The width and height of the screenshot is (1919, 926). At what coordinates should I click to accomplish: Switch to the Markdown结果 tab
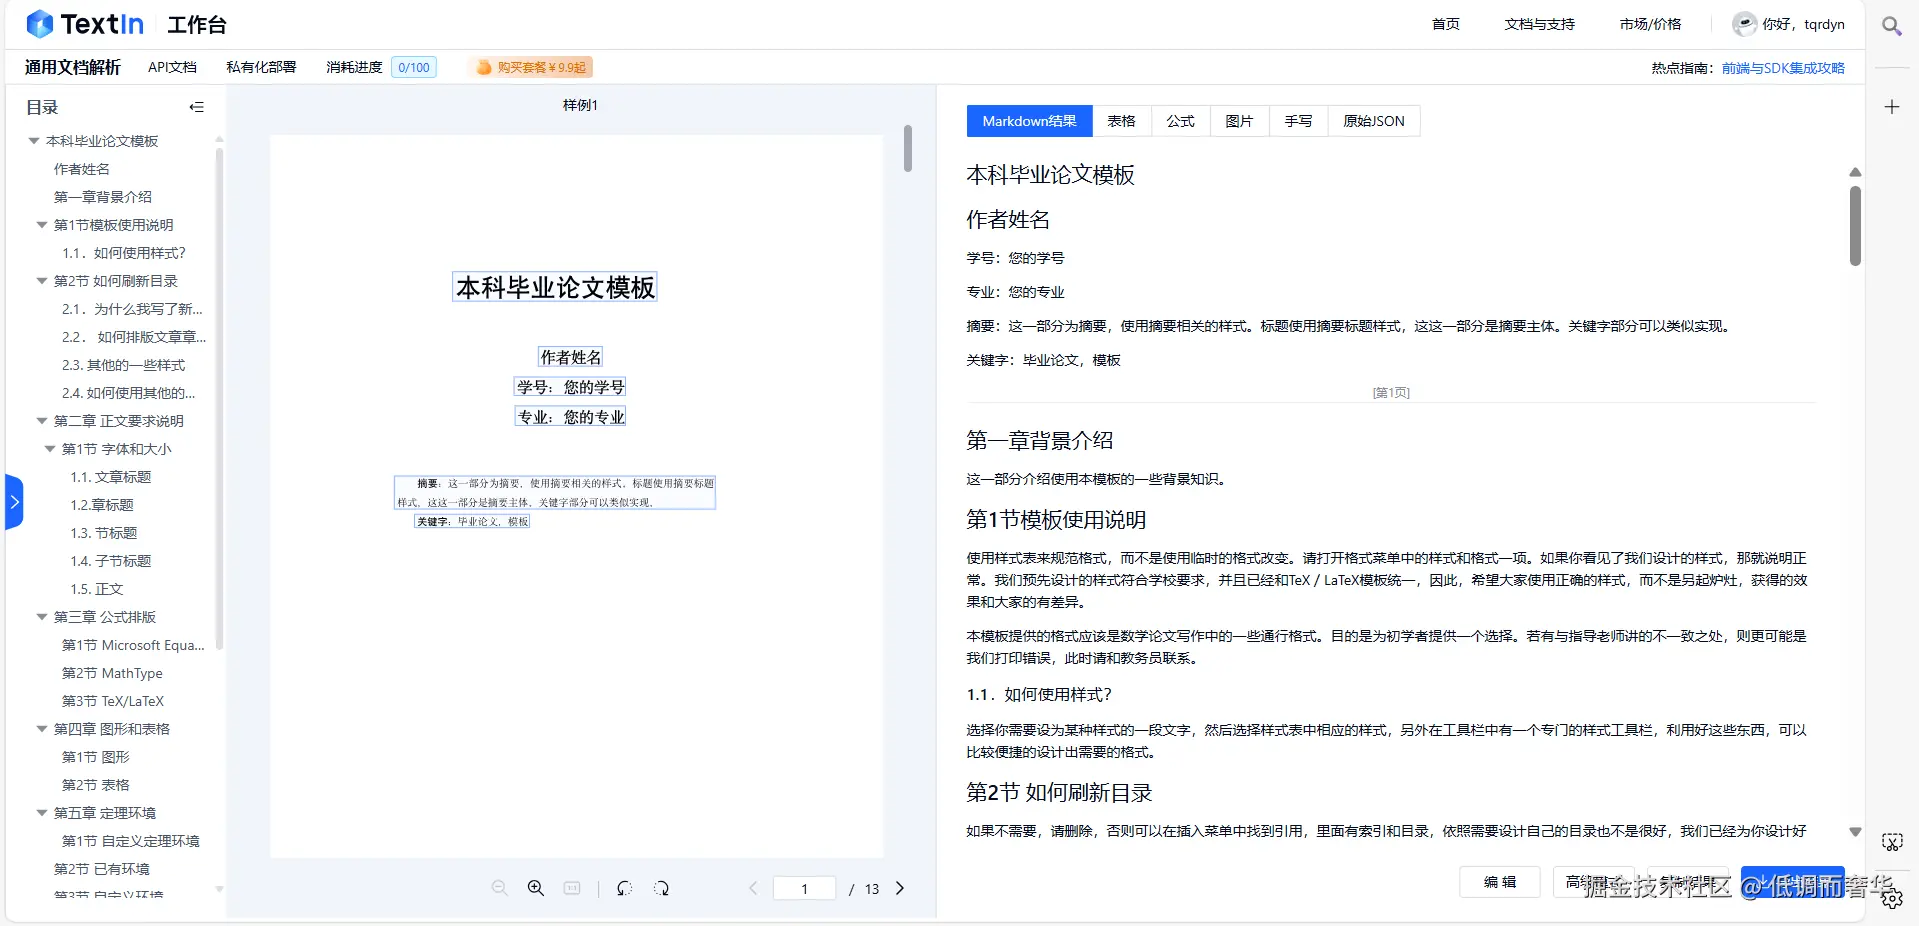(1029, 121)
